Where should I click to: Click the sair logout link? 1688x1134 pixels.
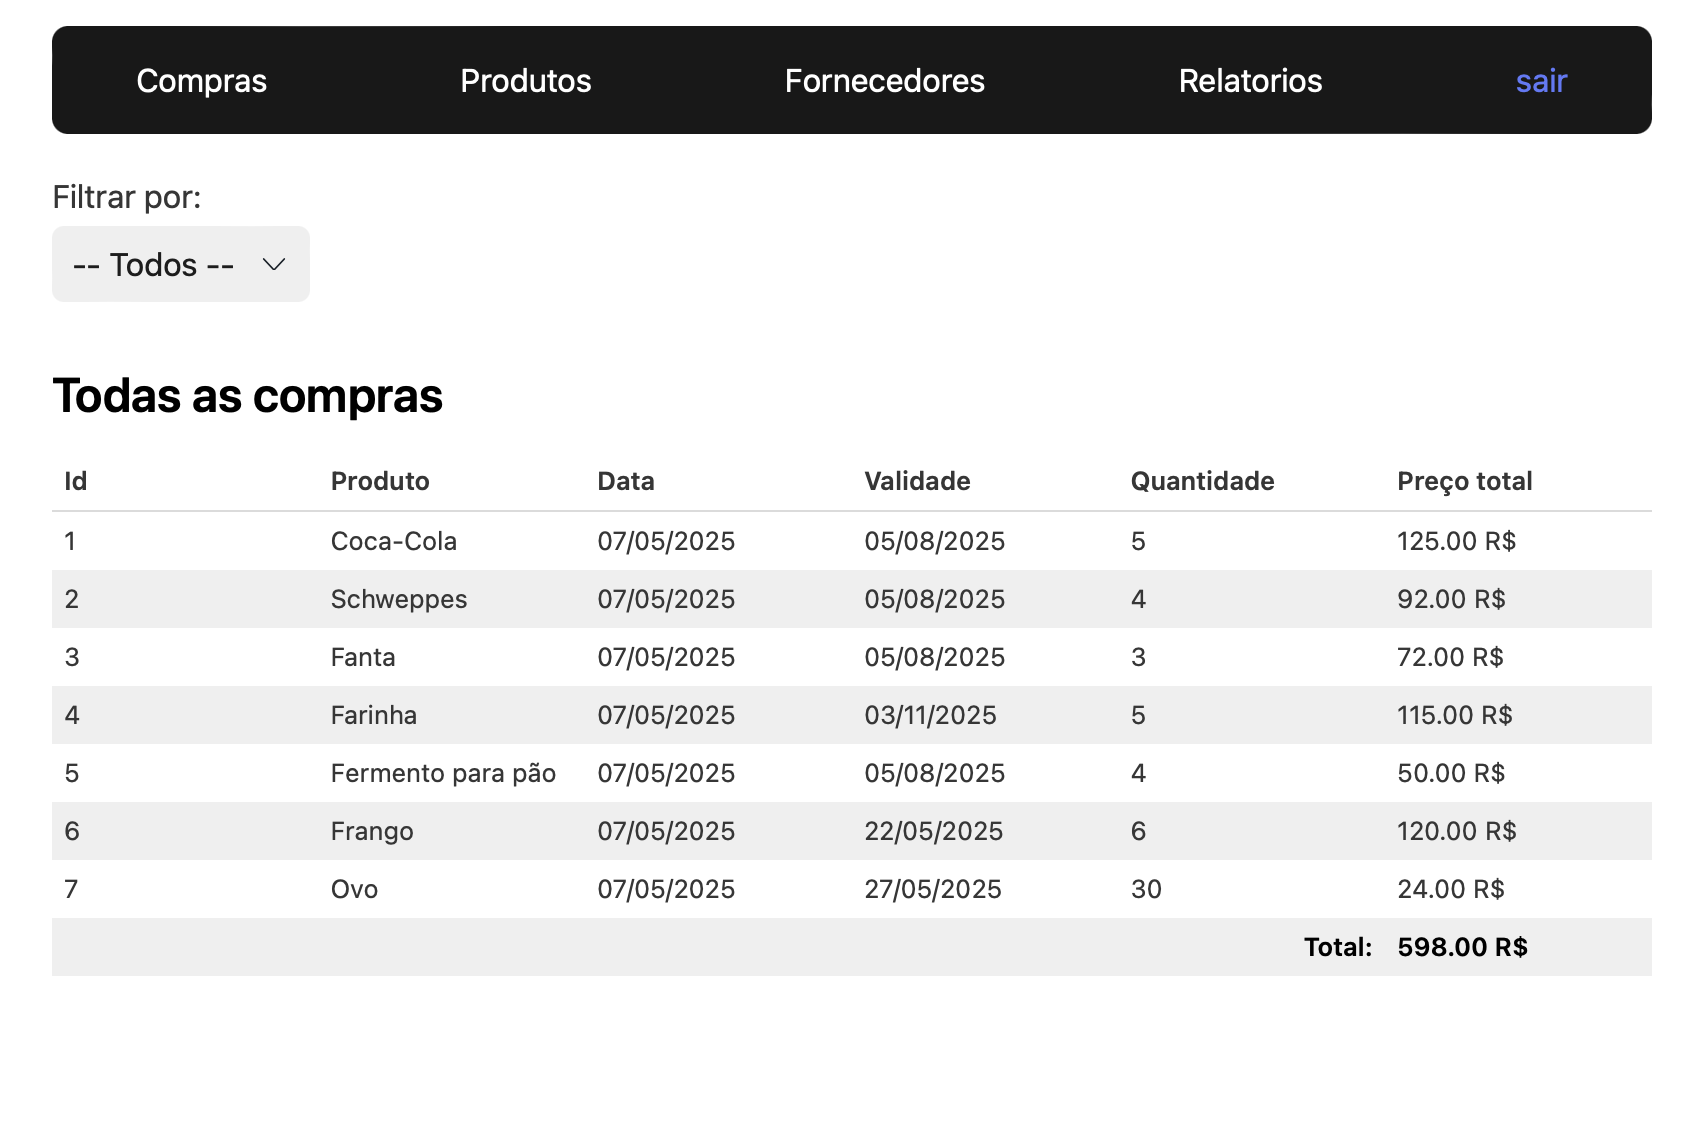pyautogui.click(x=1540, y=81)
